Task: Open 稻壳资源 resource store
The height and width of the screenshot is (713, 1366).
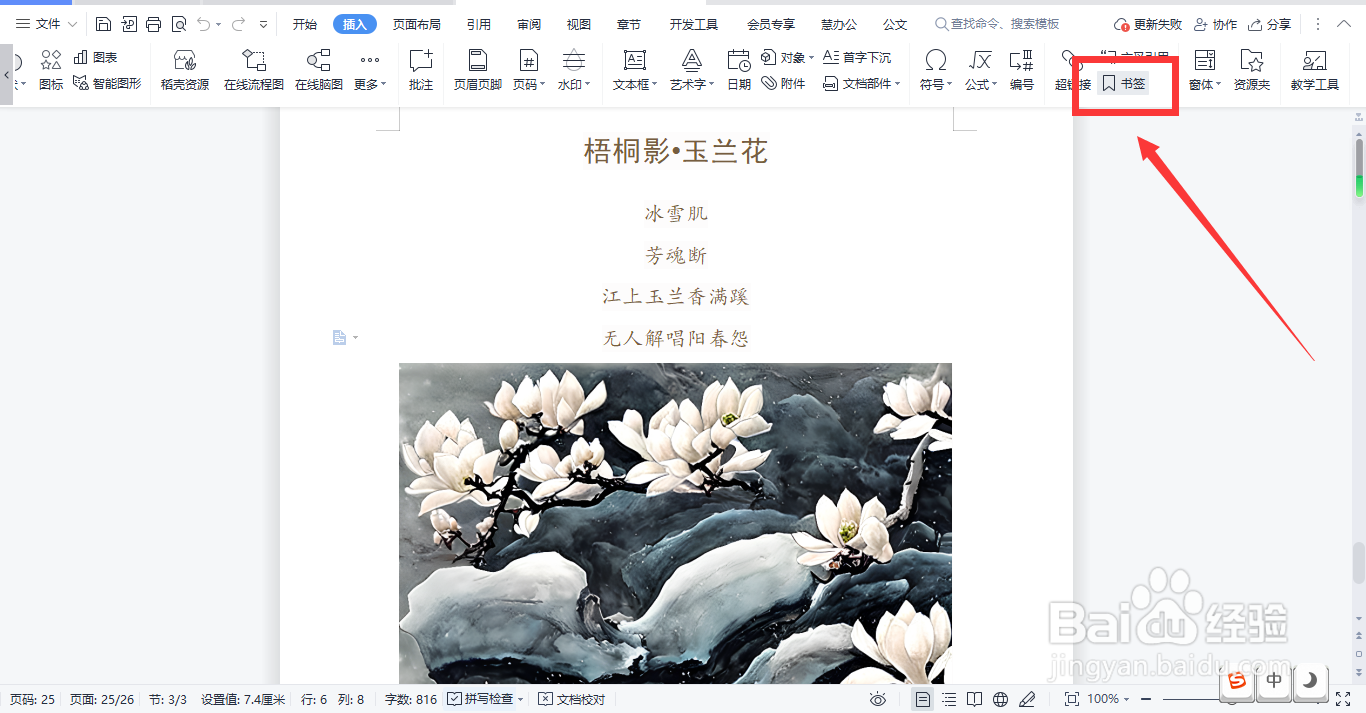Action: point(185,70)
